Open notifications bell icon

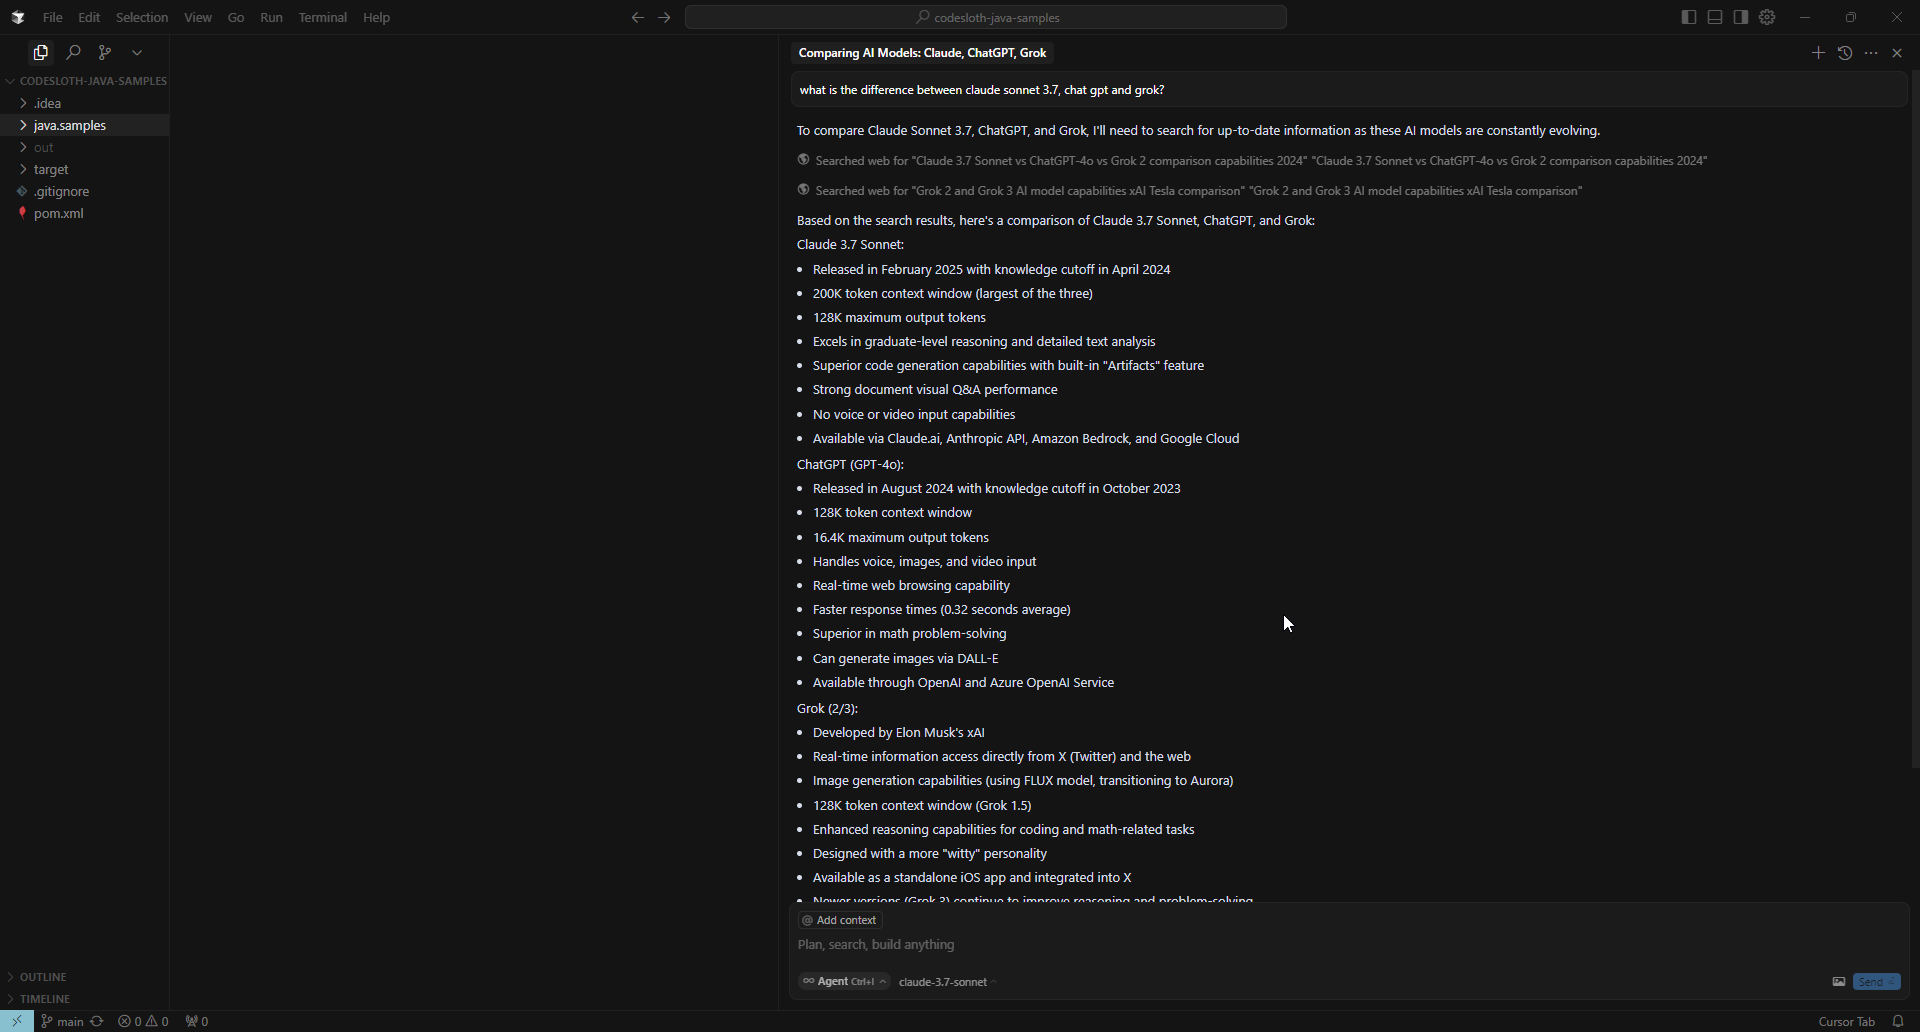(x=1898, y=1021)
